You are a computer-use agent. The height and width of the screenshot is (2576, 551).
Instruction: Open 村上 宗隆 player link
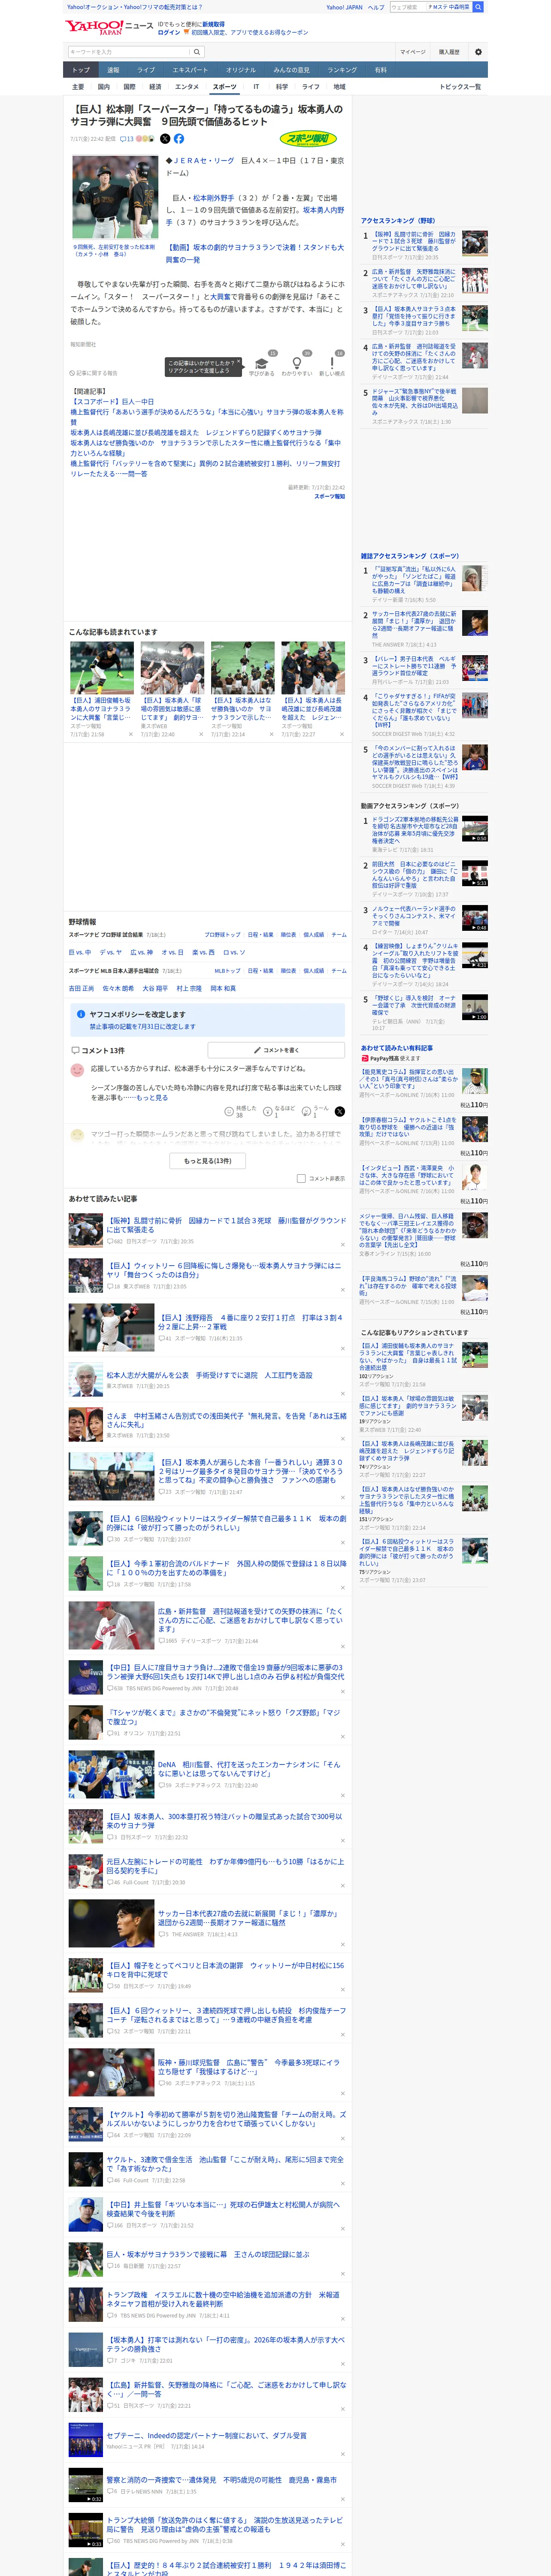click(x=189, y=988)
